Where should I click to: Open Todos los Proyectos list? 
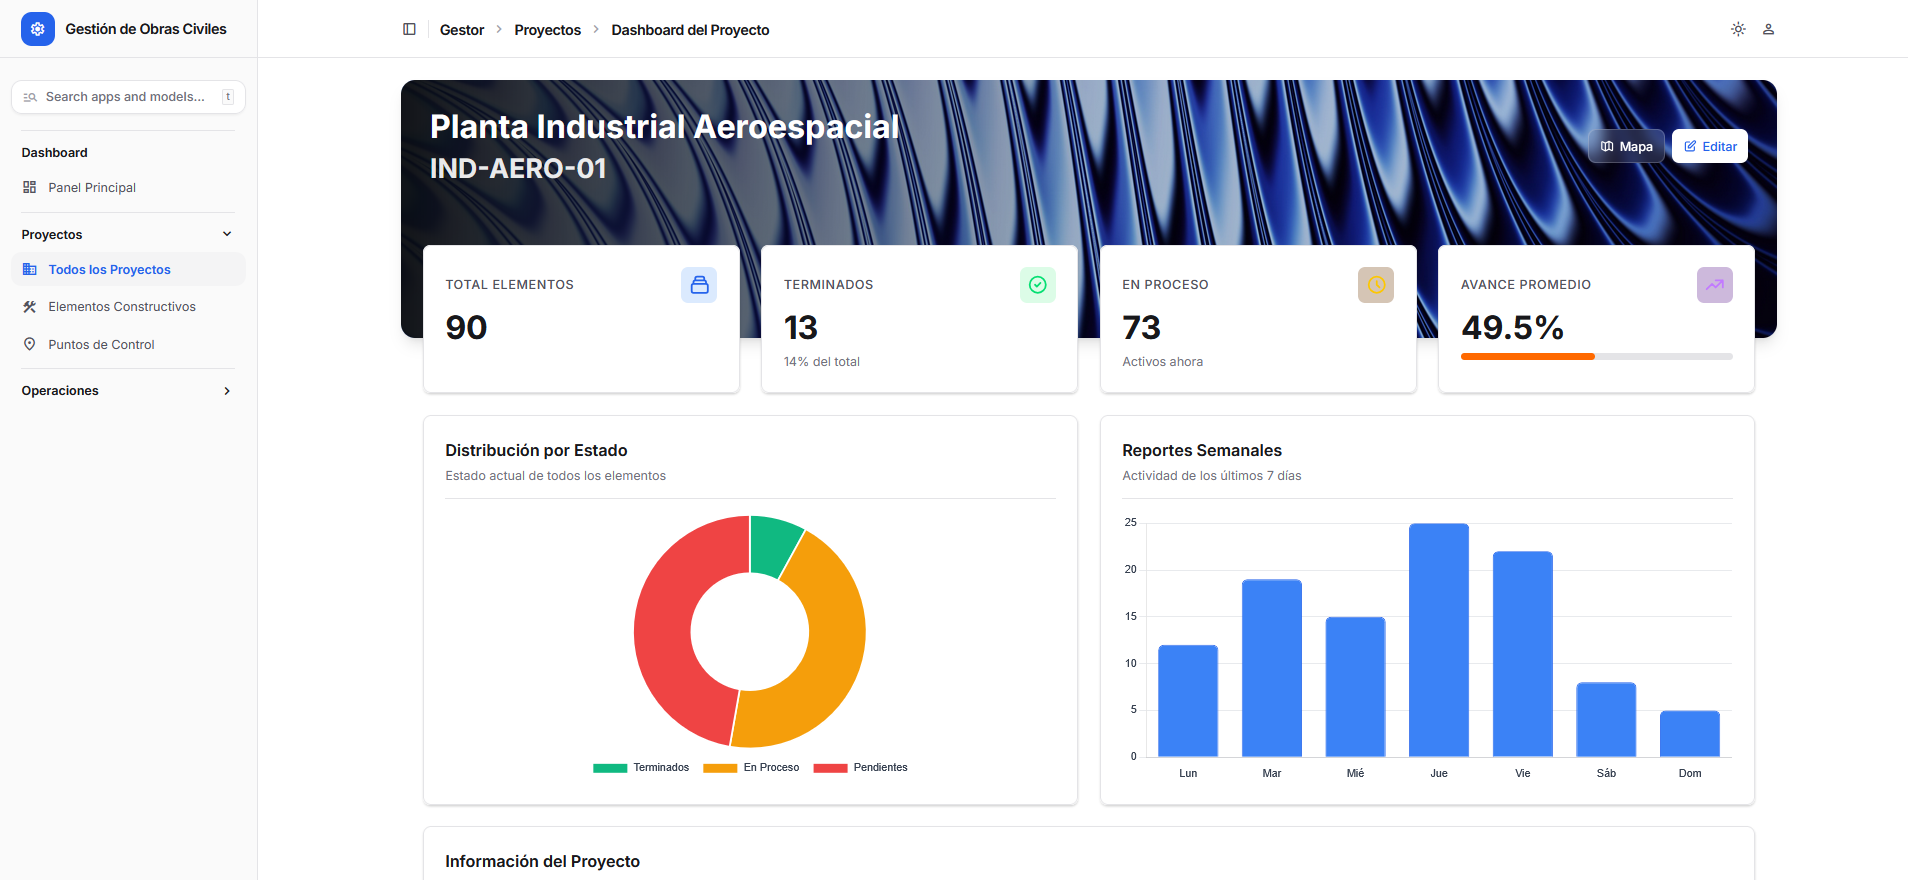tap(109, 270)
